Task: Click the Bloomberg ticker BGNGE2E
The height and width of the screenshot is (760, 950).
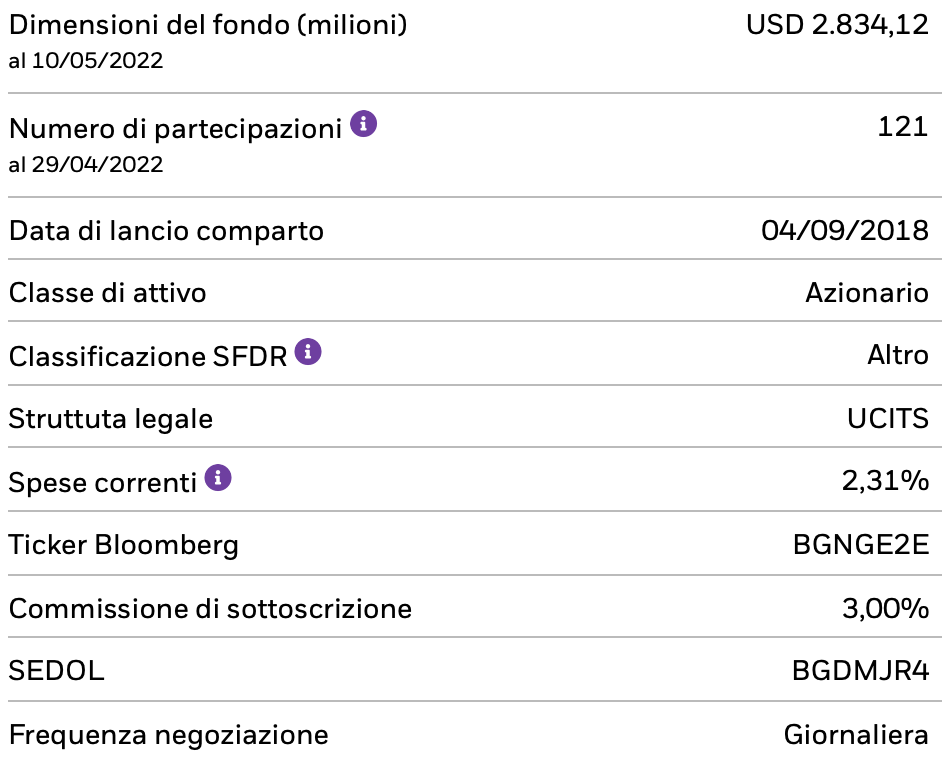Action: (x=860, y=545)
